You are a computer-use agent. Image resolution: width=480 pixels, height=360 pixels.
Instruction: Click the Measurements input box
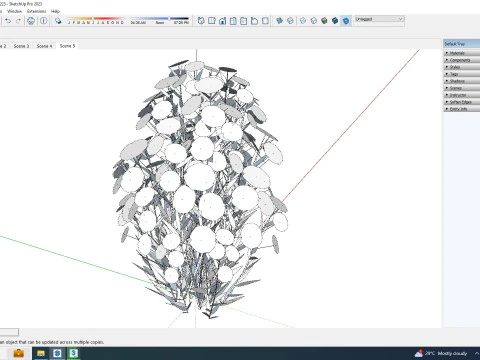pyautogui.click(x=9, y=332)
